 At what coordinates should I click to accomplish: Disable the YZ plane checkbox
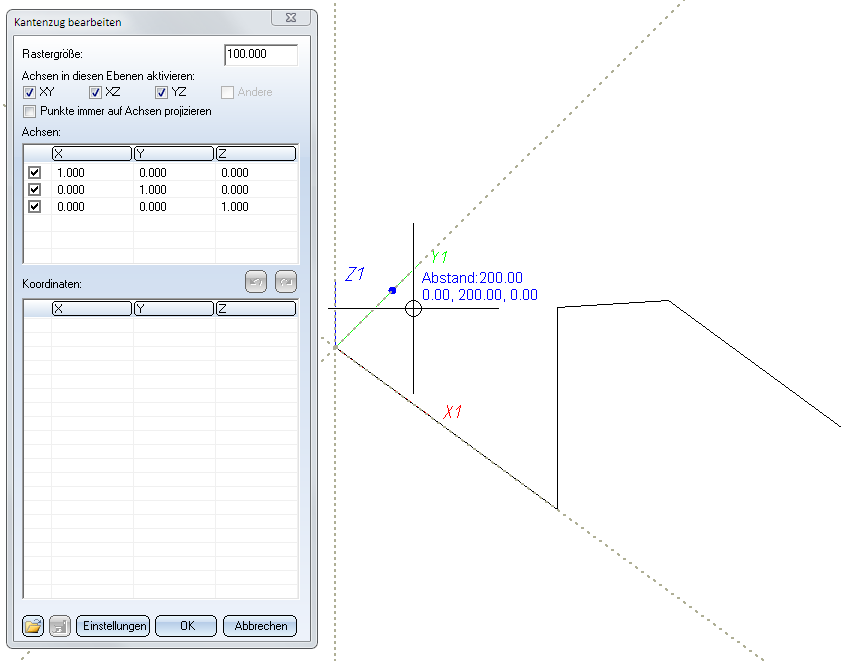click(x=162, y=93)
